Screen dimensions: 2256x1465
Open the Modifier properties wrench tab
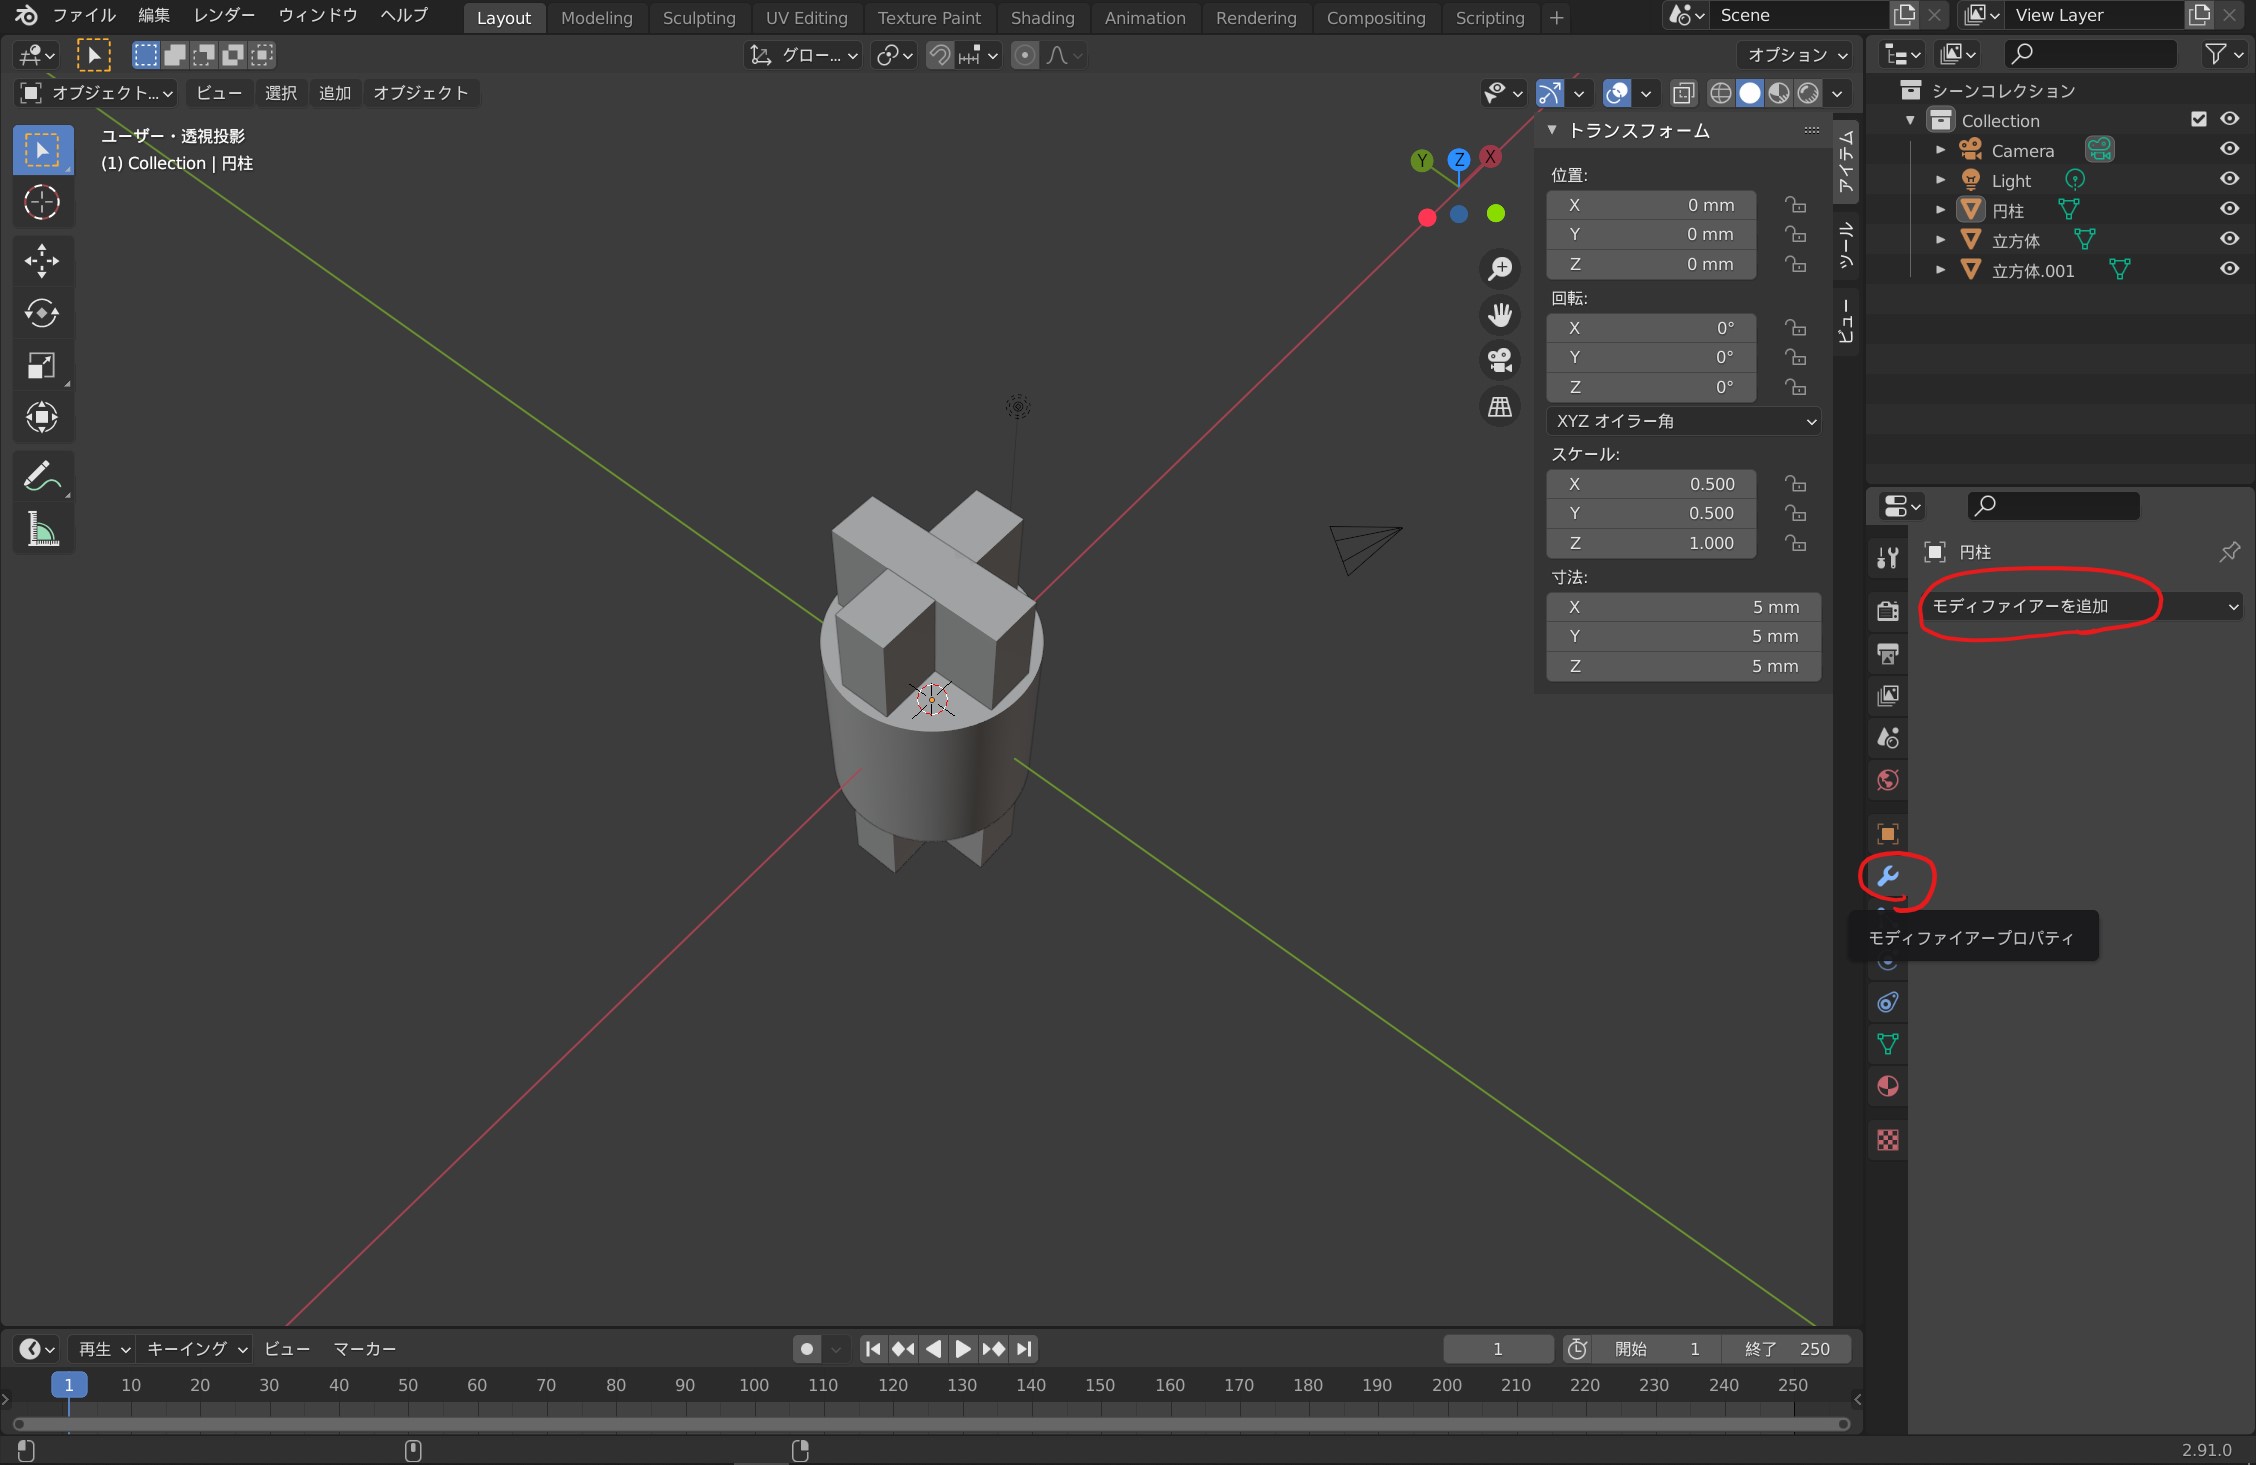pos(1888,877)
